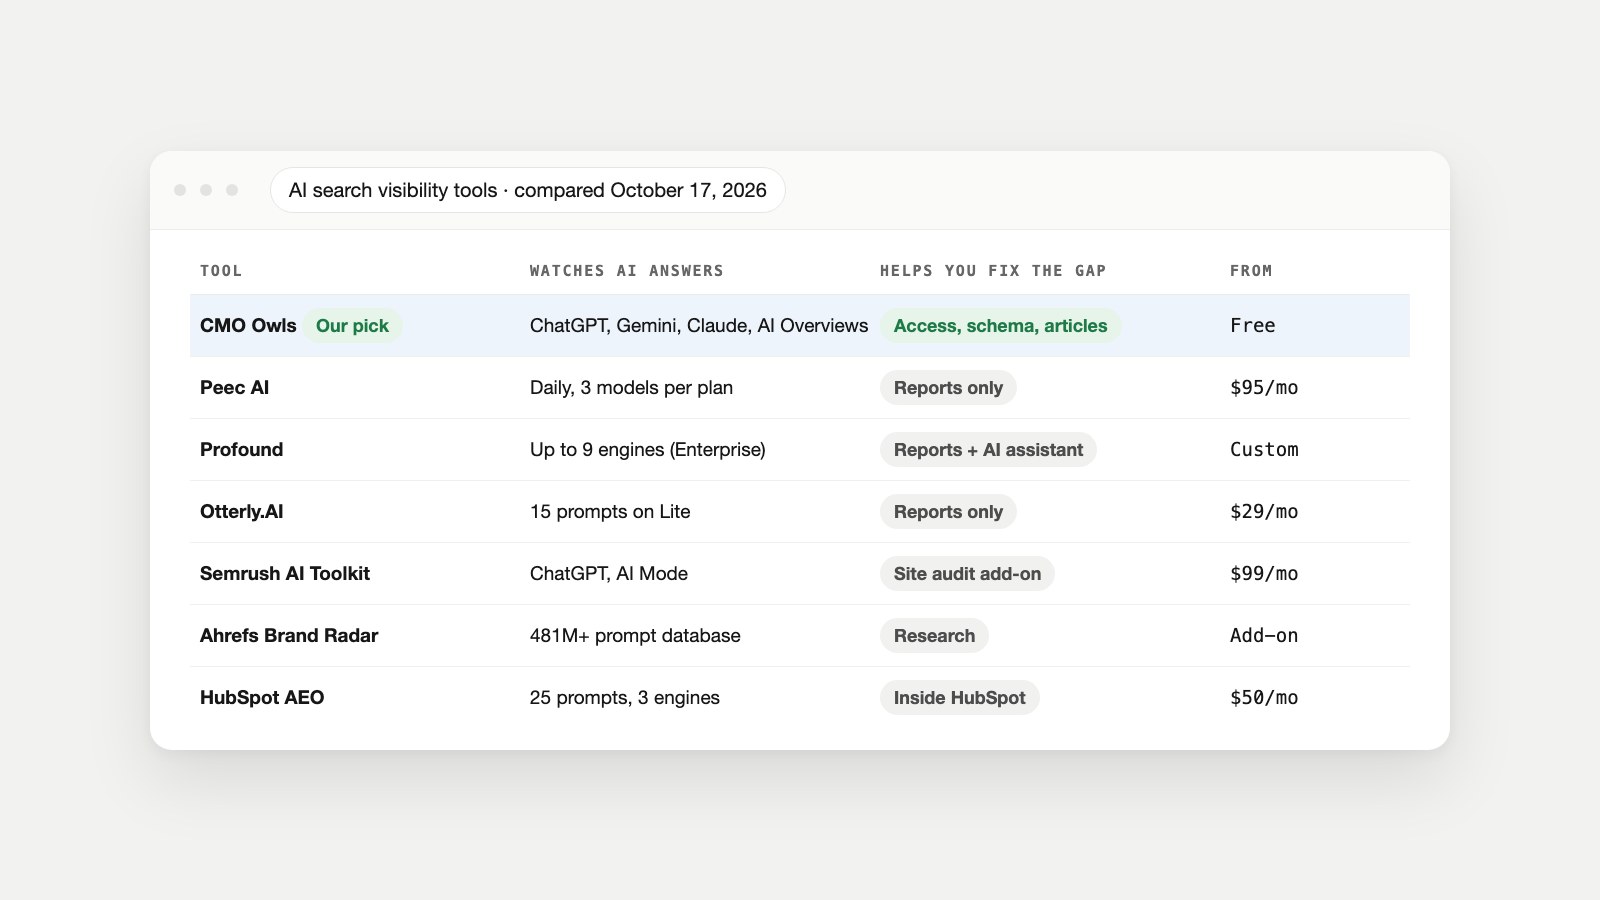
Task: Click the Profound tool name
Action: coord(241,450)
